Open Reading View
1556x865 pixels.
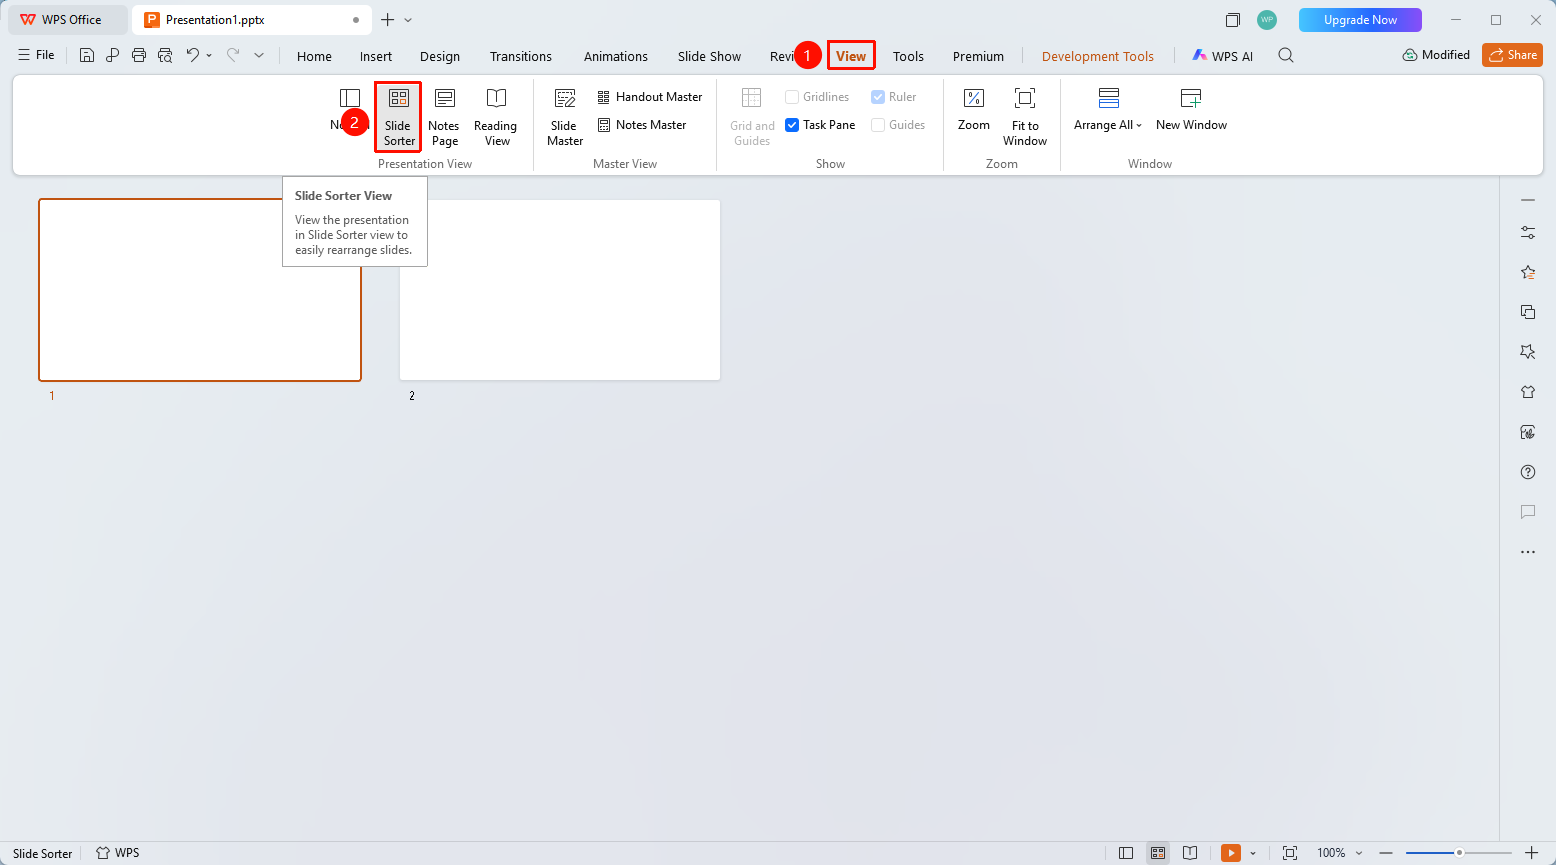[496, 117]
